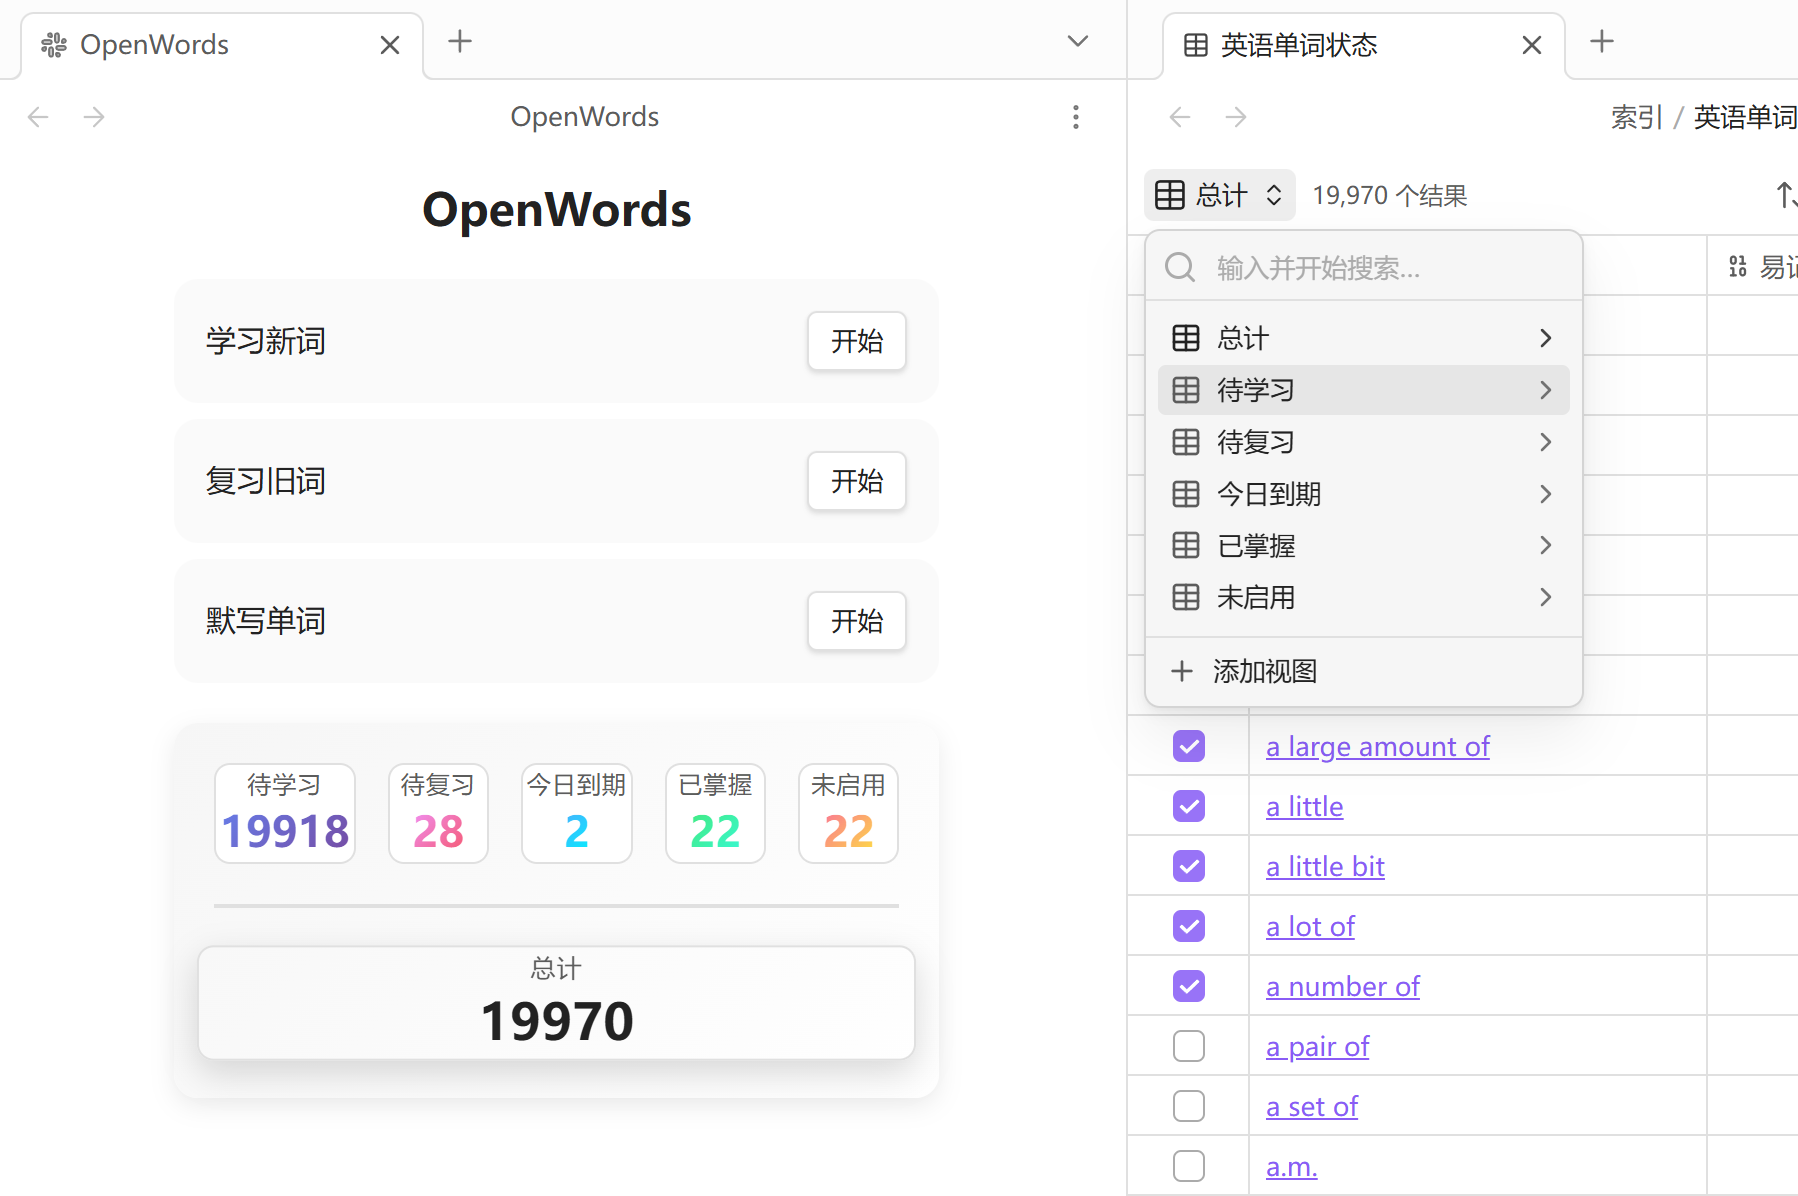This screenshot has width=1798, height=1196.
Task: Expand options chevron for 总计 view
Action: point(1546,338)
